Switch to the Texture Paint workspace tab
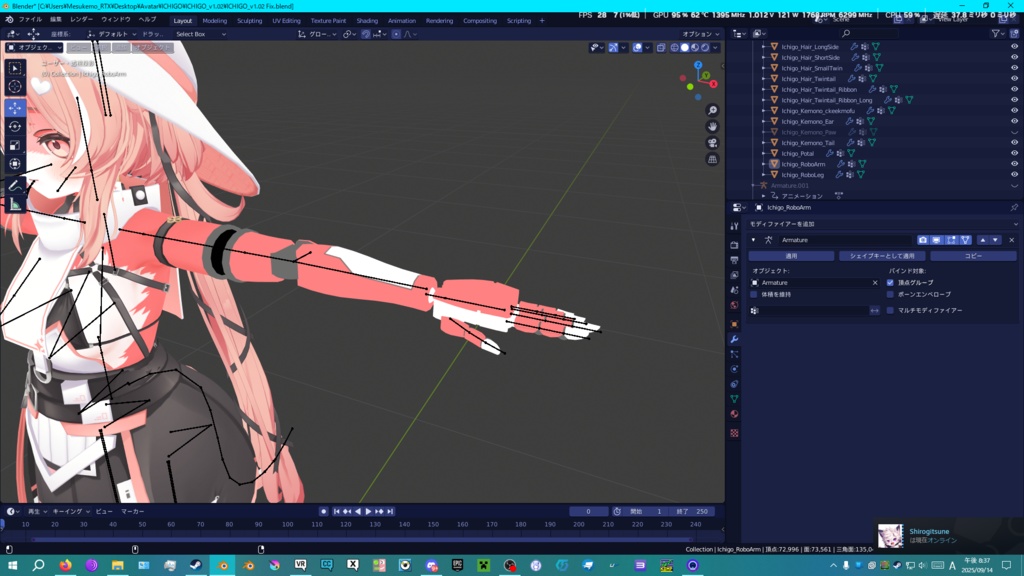The height and width of the screenshot is (576, 1024). pos(328,21)
